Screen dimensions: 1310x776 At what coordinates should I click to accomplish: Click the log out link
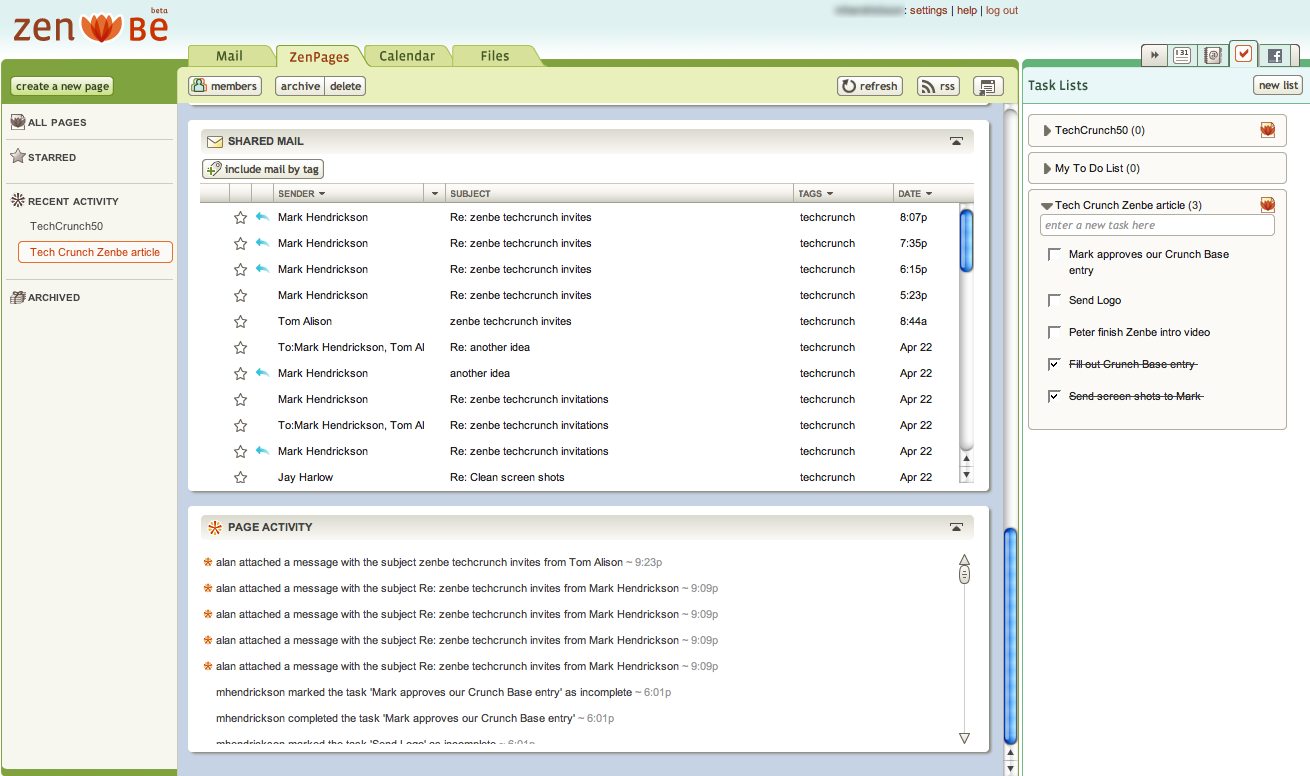tap(1002, 10)
